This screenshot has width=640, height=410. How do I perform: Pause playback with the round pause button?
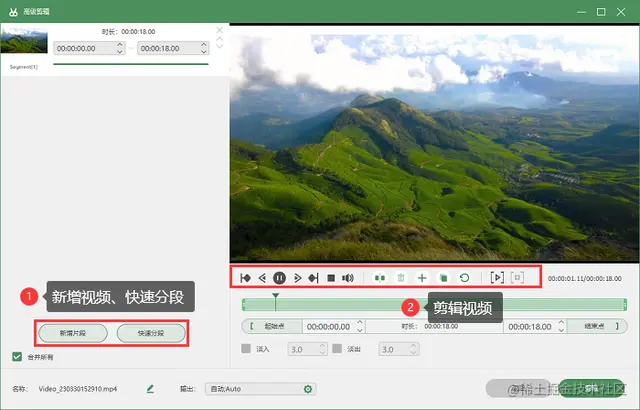coord(279,278)
